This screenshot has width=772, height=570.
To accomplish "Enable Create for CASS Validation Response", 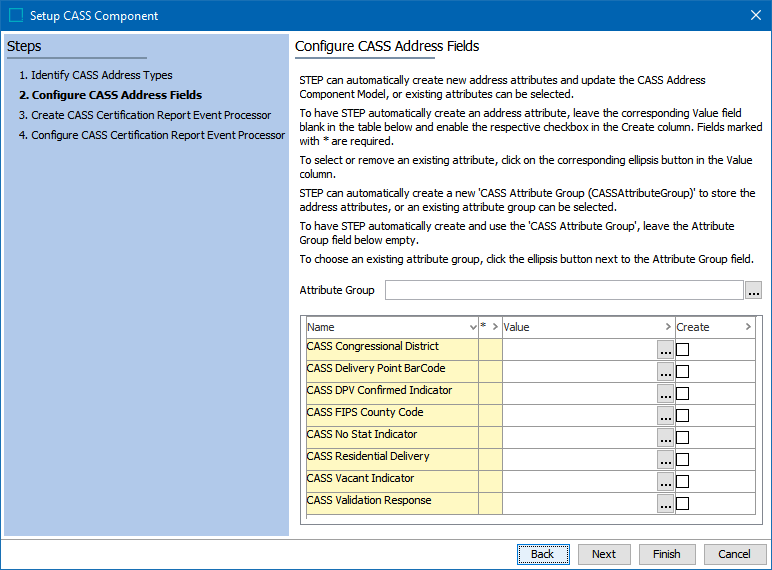I will coord(682,503).
